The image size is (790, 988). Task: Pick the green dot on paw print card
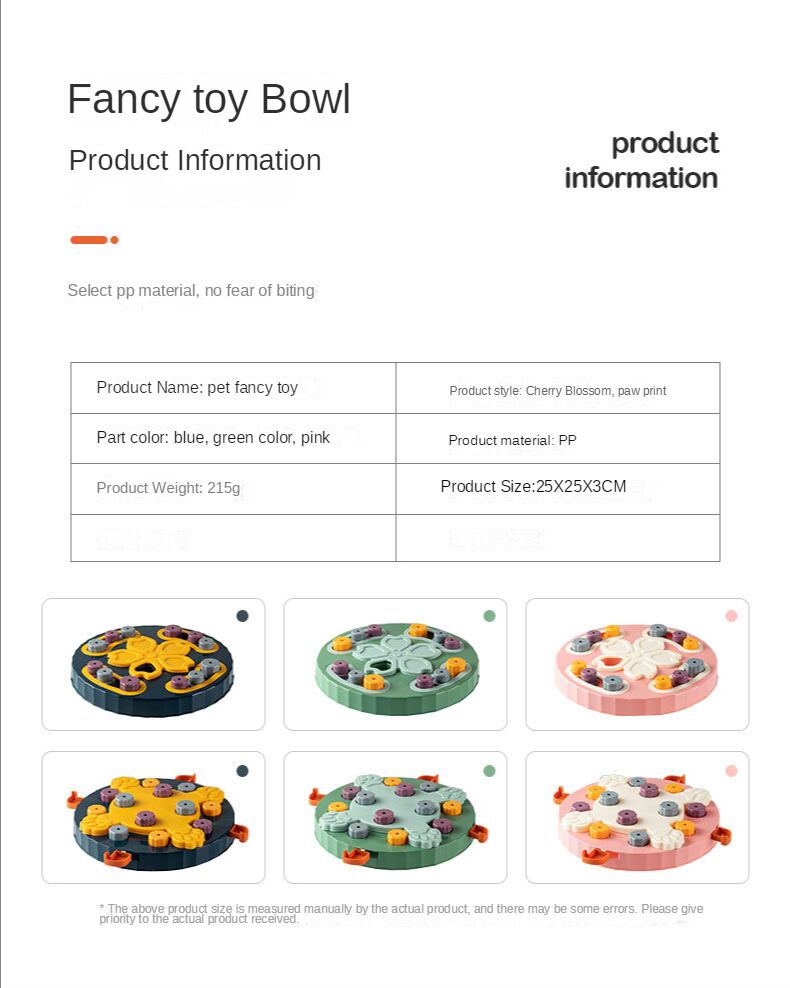pyautogui.click(x=489, y=771)
